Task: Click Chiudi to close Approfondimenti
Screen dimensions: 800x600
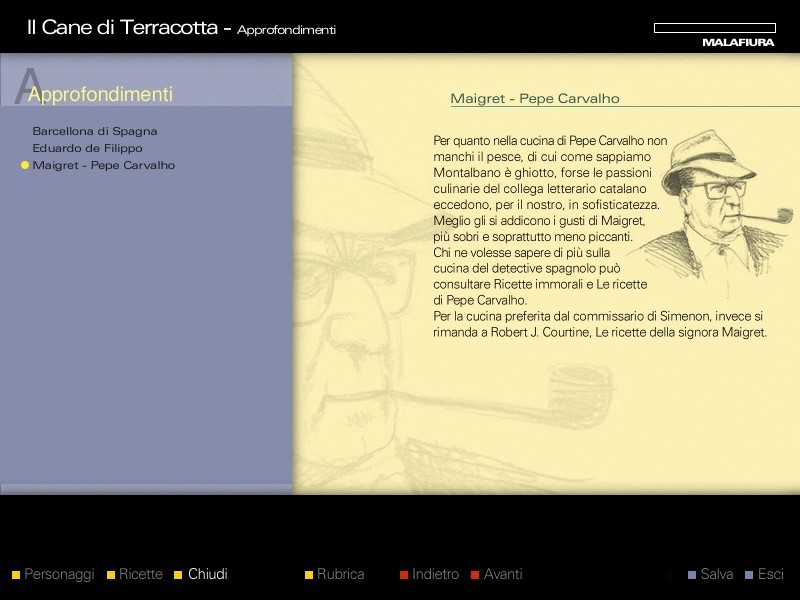Action: click(208, 574)
